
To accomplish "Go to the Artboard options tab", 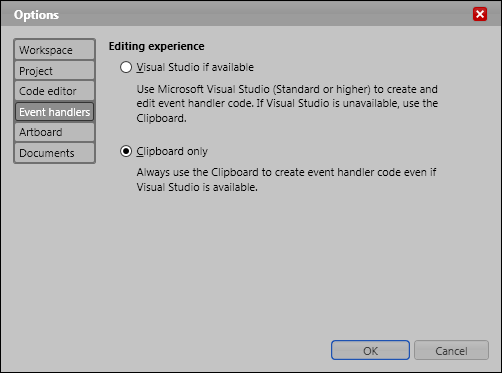I will tap(54, 132).
